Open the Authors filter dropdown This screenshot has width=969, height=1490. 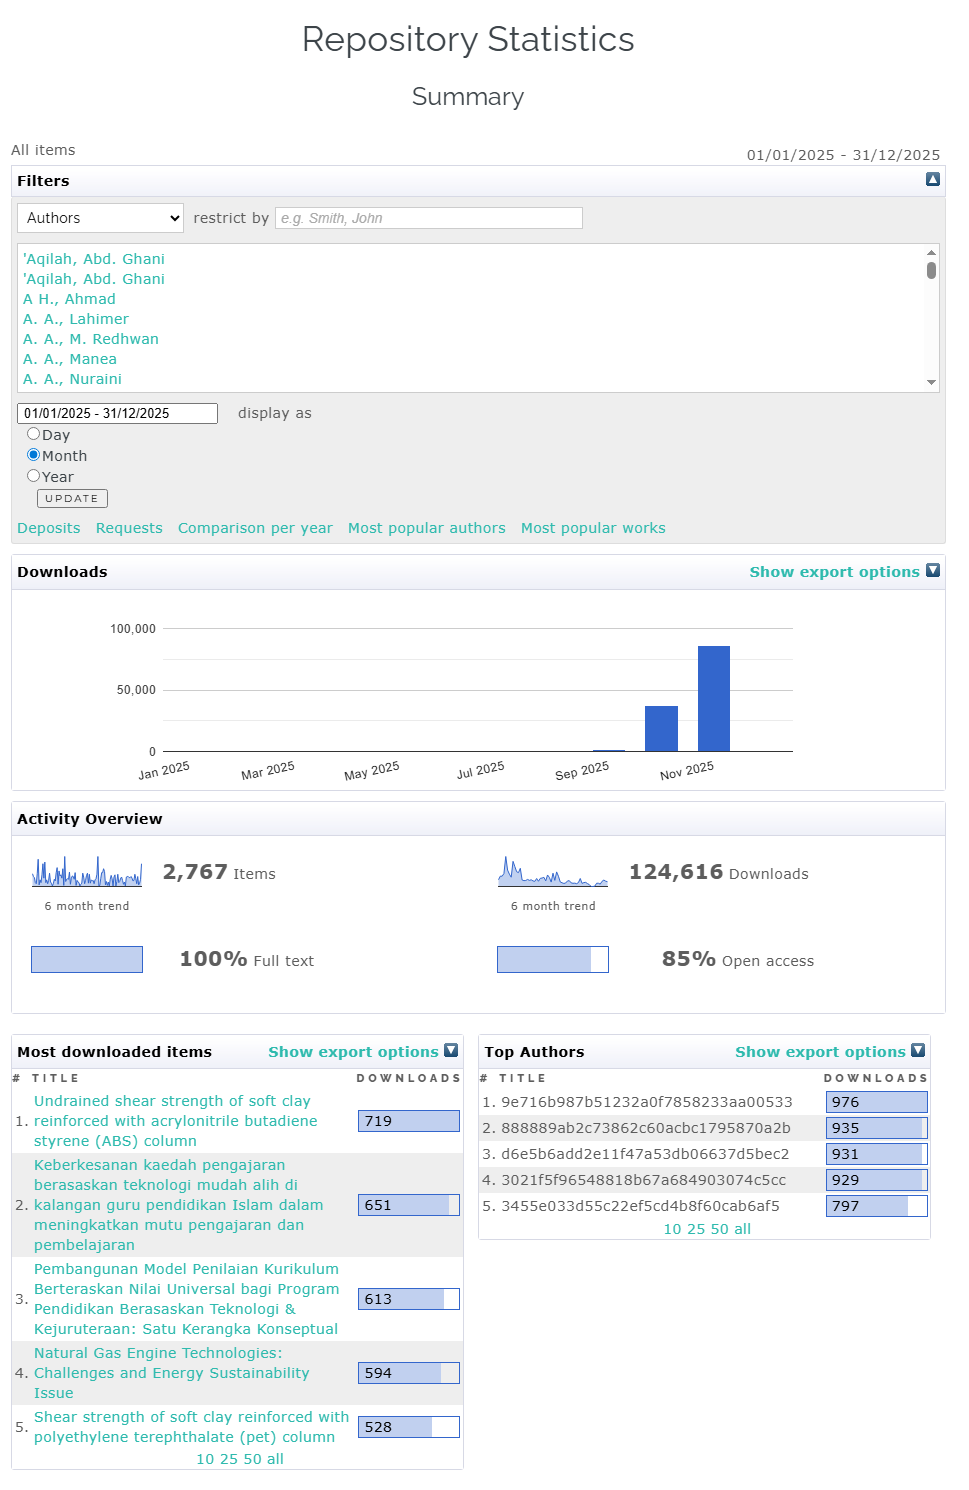pyautogui.click(x=101, y=218)
